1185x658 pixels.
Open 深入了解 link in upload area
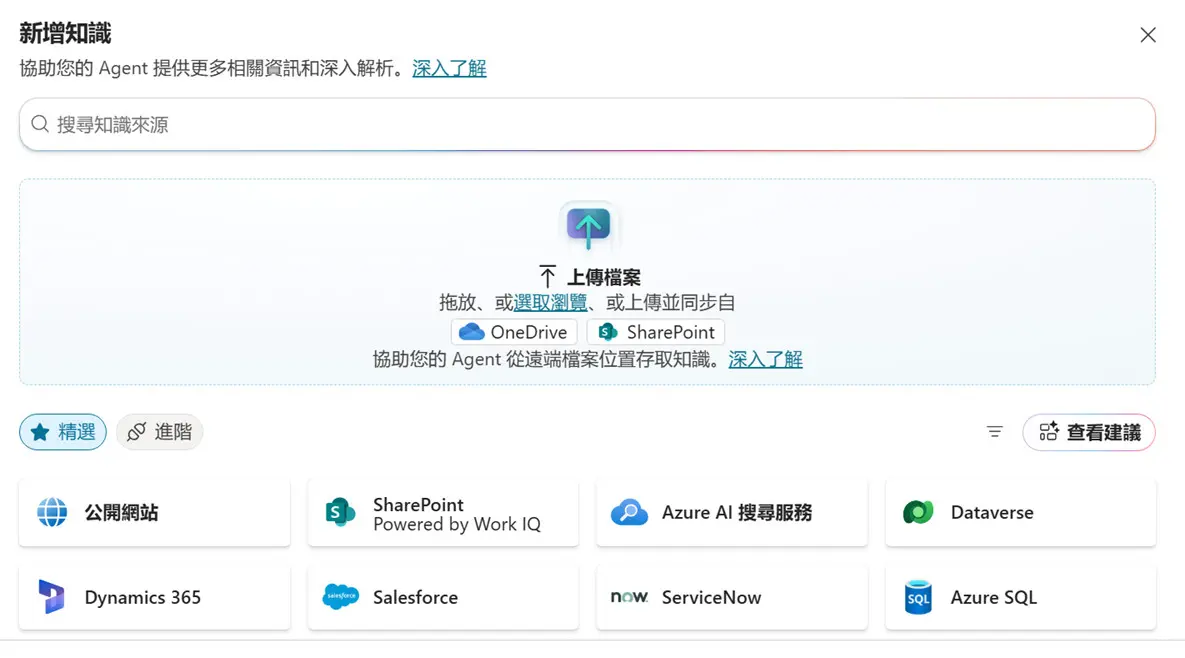pos(766,360)
